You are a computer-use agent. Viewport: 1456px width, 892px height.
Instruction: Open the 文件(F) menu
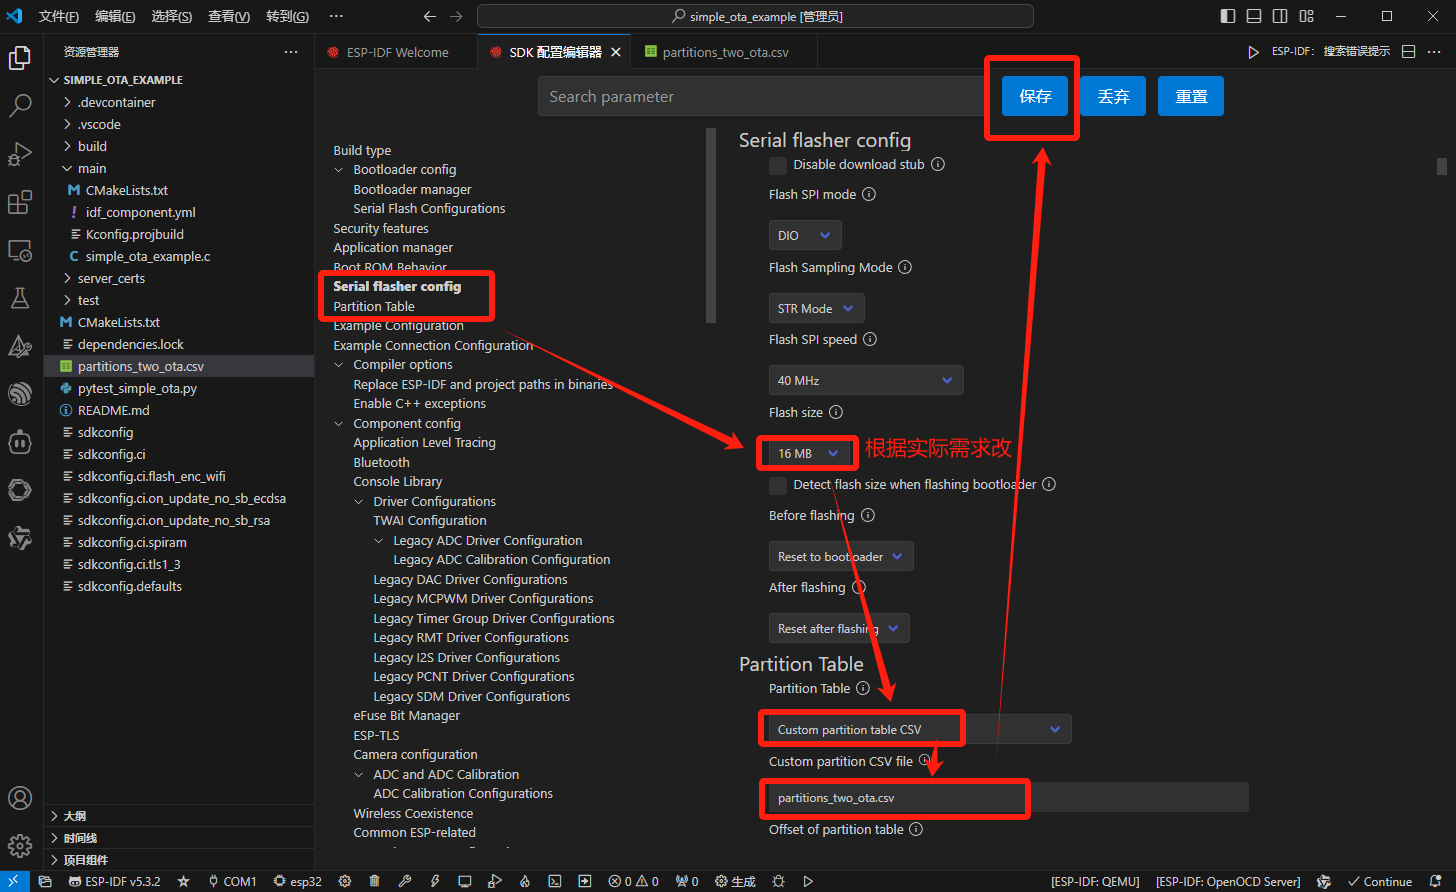[58, 16]
